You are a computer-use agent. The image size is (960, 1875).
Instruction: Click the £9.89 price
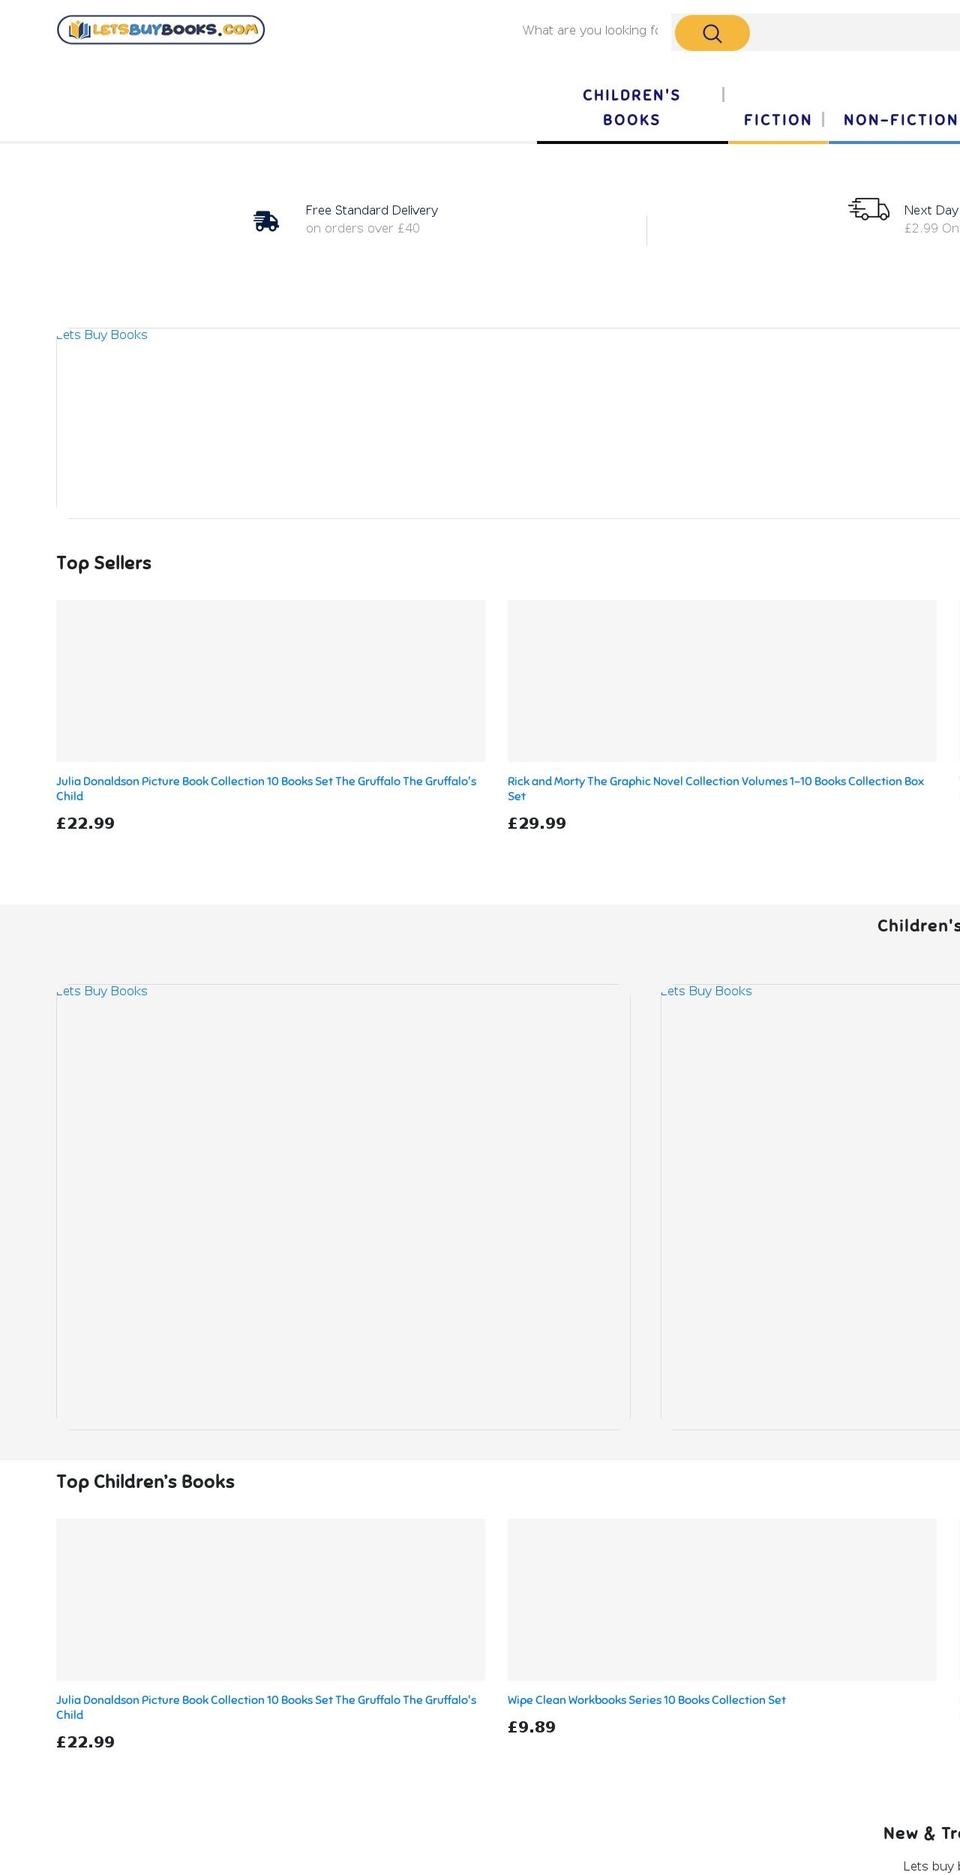532,1727
